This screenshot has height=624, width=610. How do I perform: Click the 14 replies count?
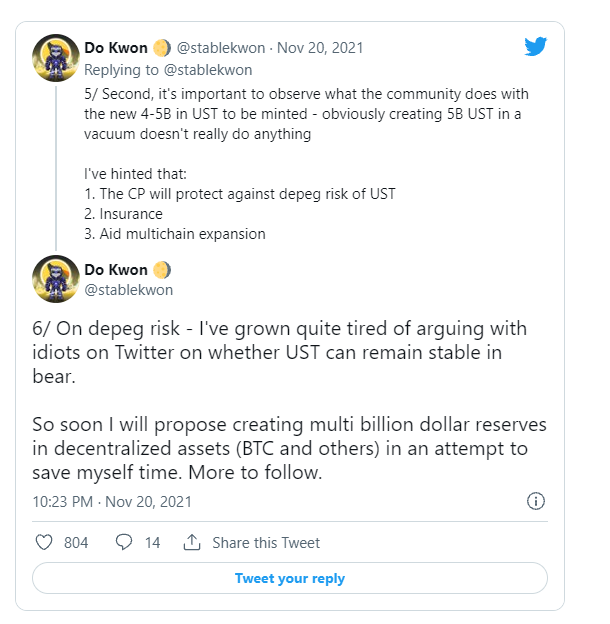click(152, 543)
